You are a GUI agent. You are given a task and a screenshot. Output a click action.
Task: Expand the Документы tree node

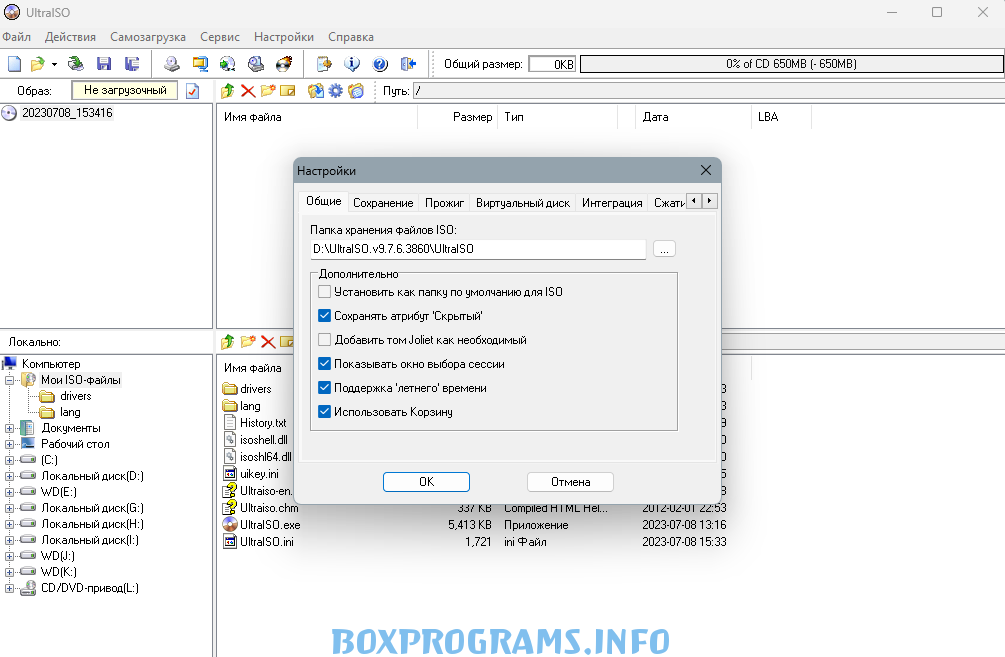tap(10, 428)
